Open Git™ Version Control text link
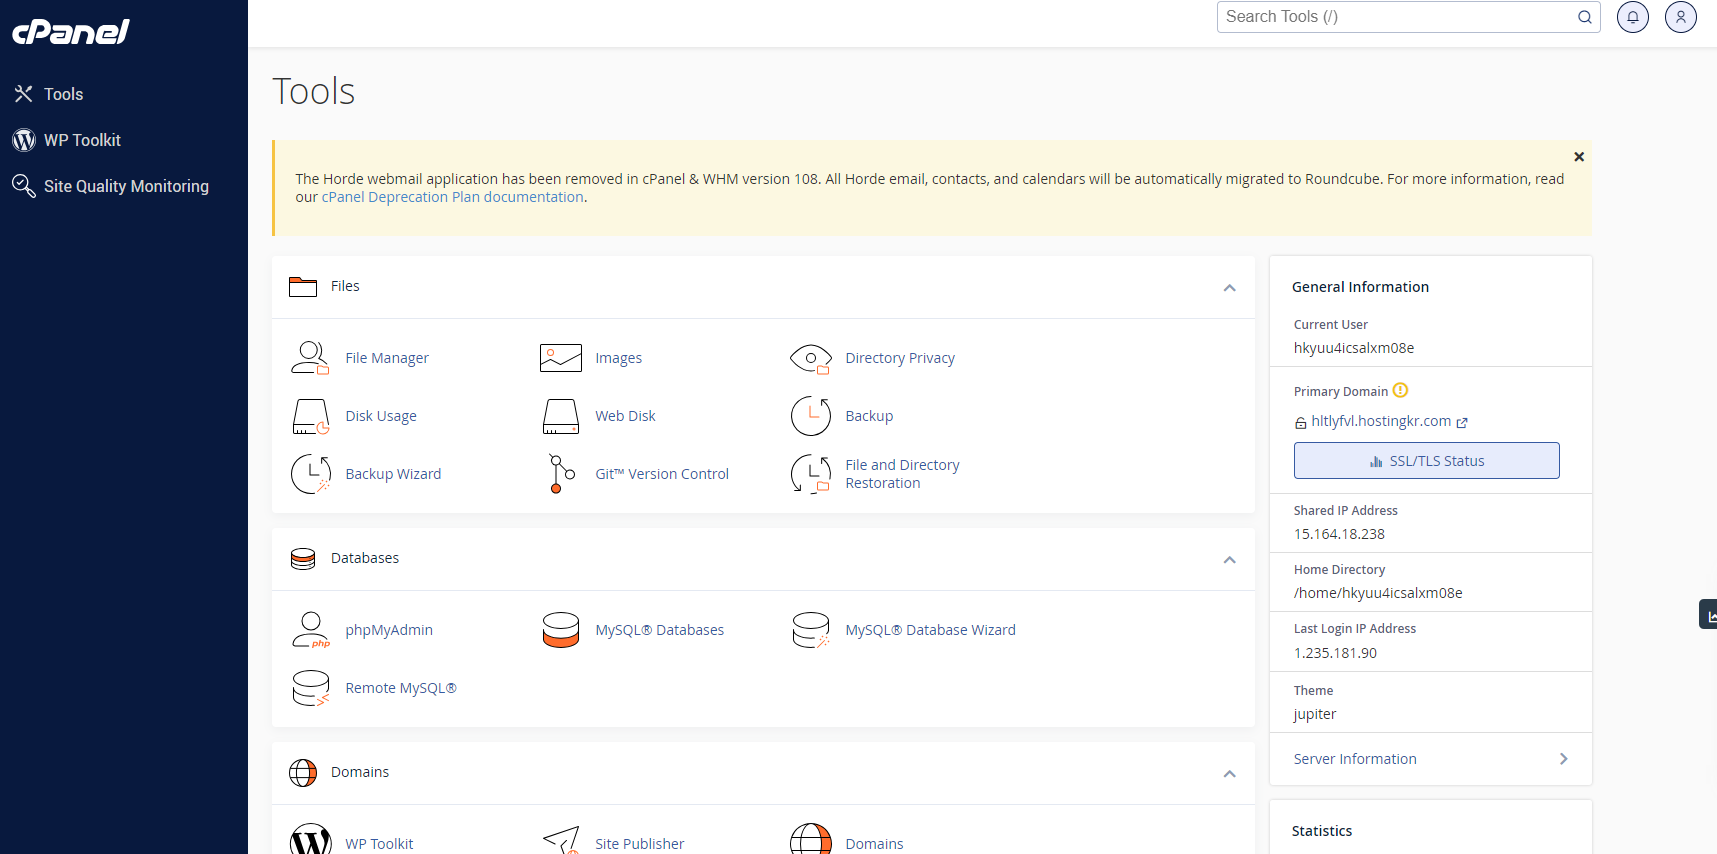Viewport: 1717px width, 854px height. coord(662,474)
